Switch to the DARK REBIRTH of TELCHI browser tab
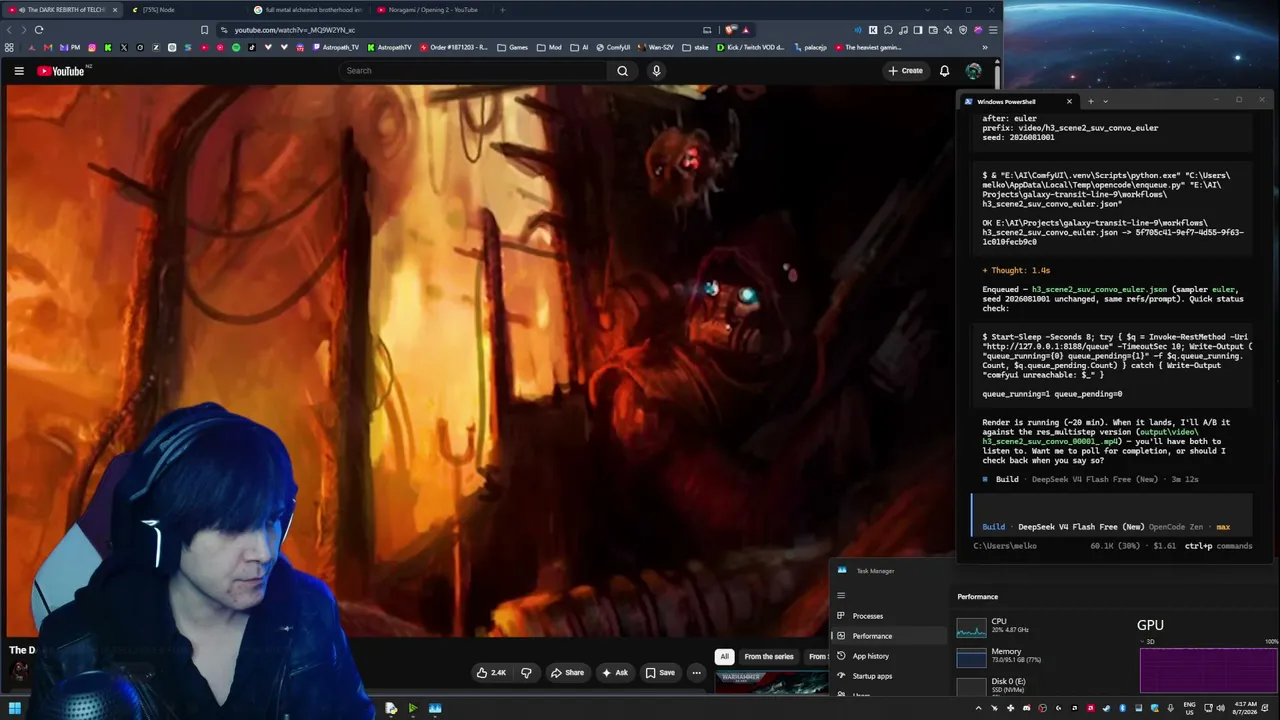This screenshot has height=720, width=1280. pos(62,10)
